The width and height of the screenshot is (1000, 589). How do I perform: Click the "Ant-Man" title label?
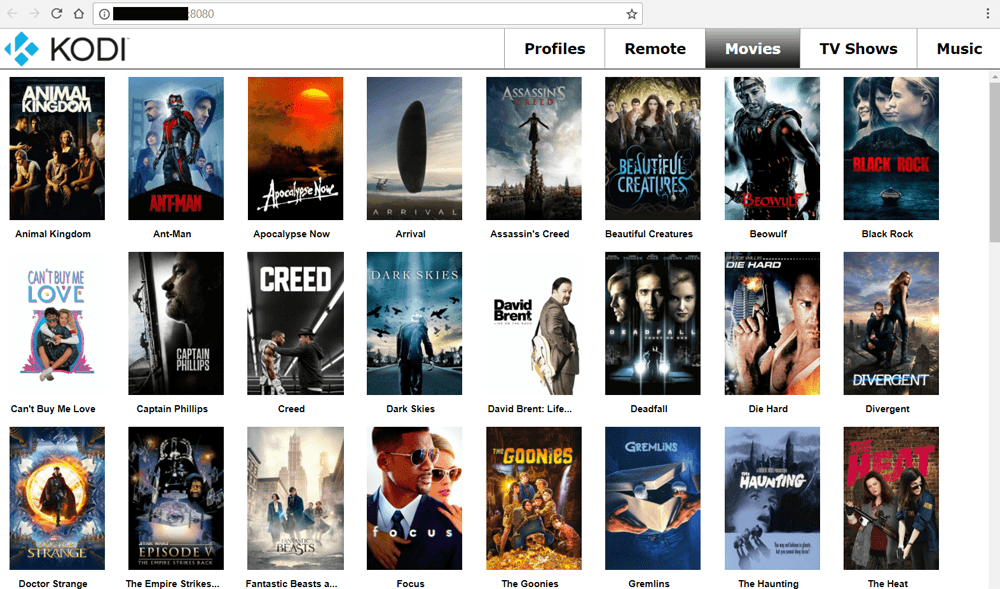172,234
